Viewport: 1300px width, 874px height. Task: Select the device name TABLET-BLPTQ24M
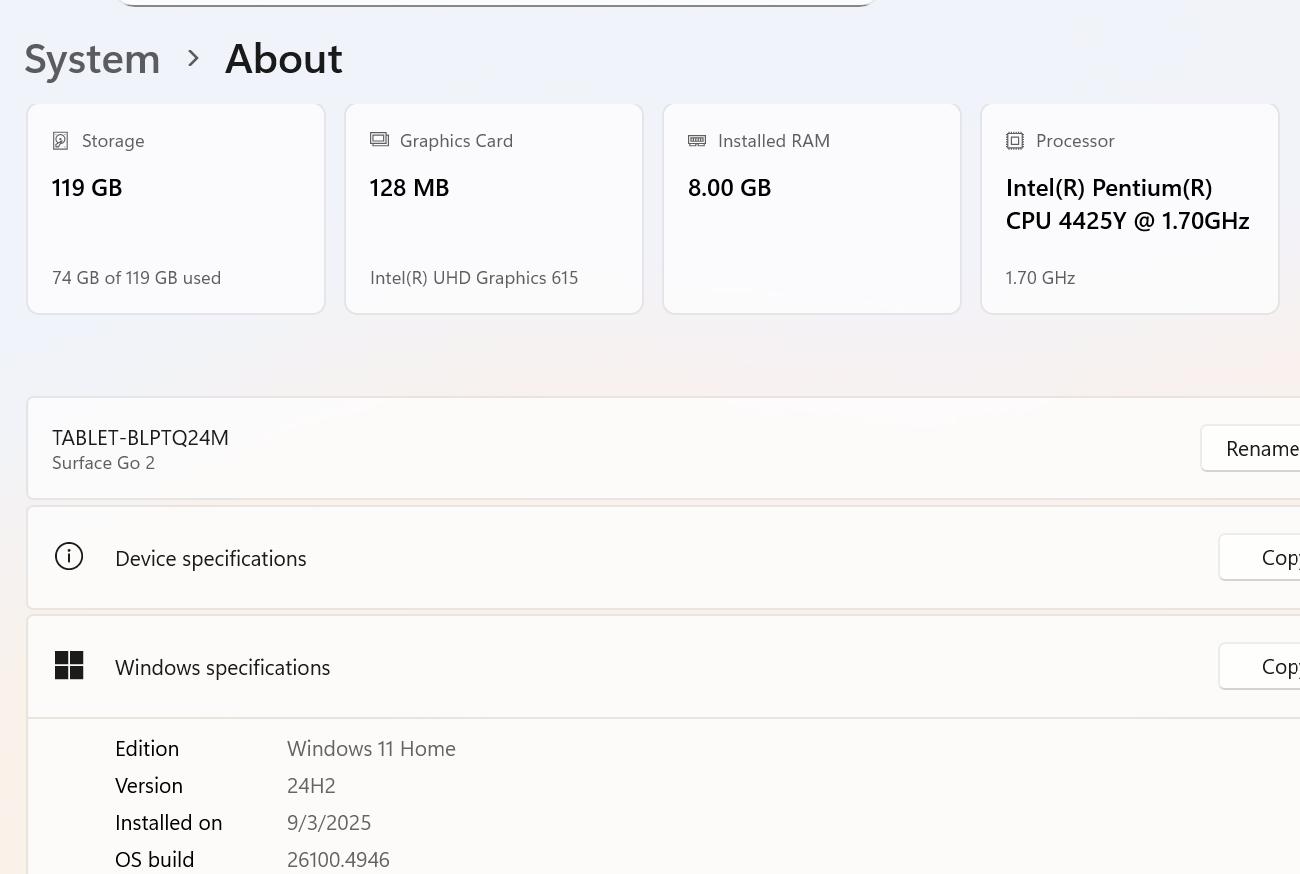[140, 438]
